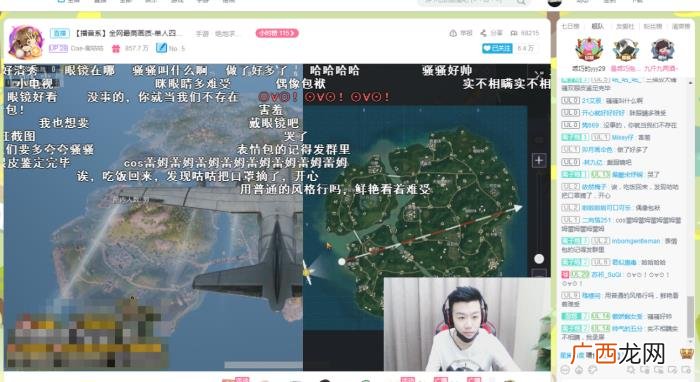Select chat message 做了好多了
Image resolution: width=700 pixels, height=382 pixels.
pos(633,149)
